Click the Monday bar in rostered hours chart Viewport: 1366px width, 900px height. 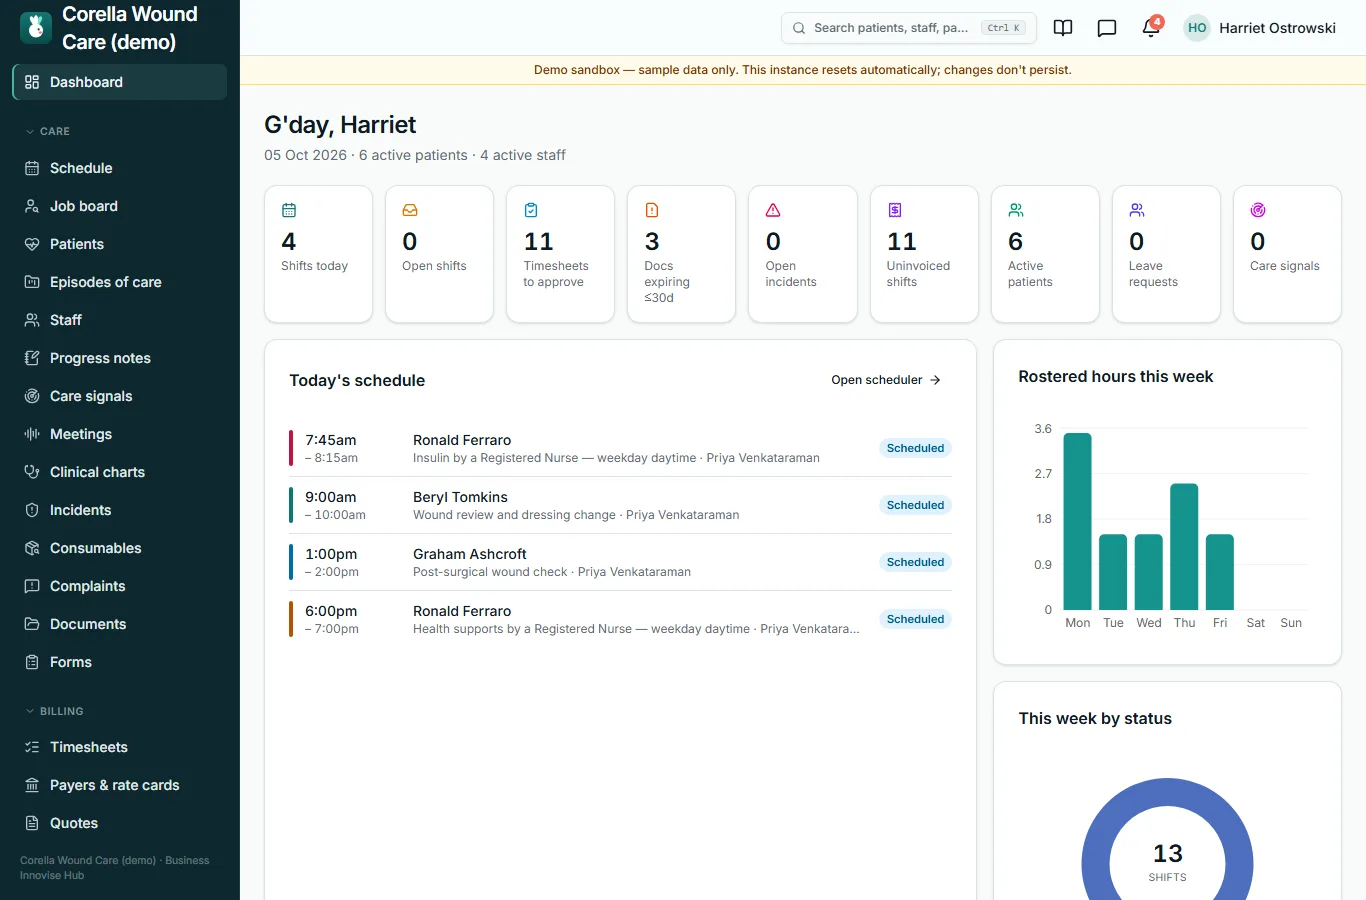click(1077, 521)
